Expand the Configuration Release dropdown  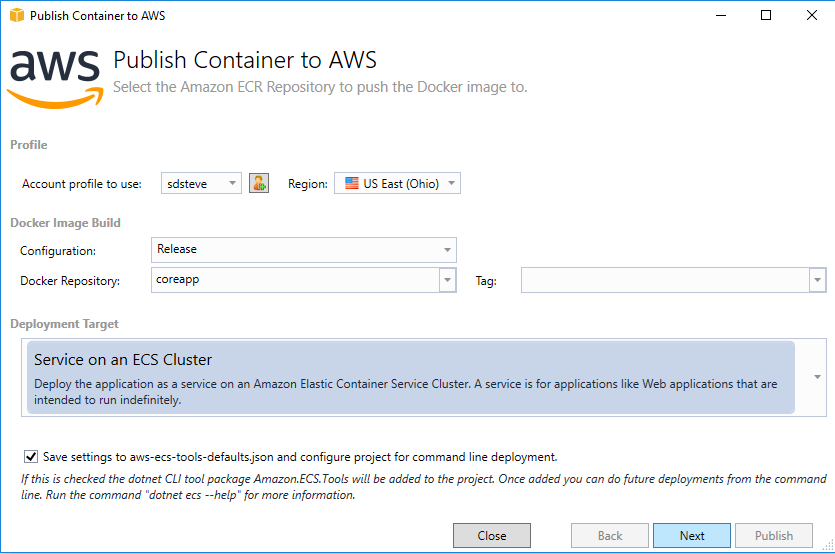[x=304, y=250]
